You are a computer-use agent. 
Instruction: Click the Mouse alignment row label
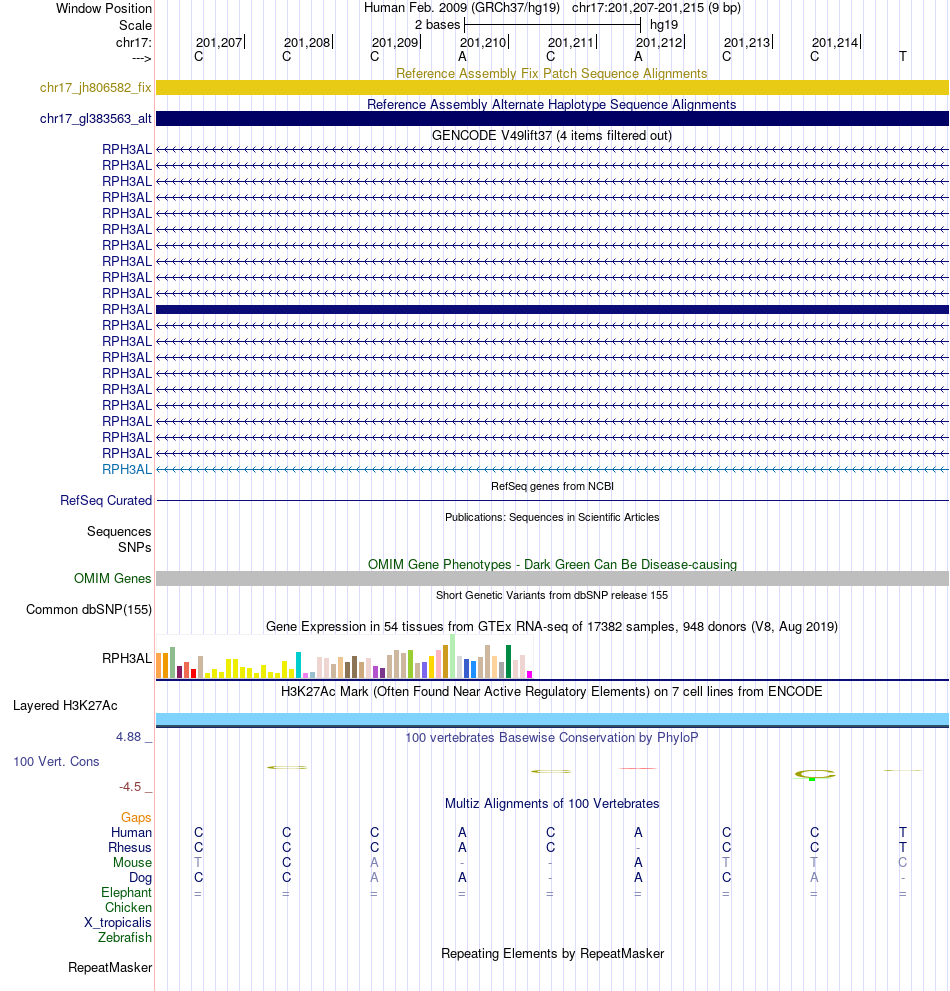132,863
